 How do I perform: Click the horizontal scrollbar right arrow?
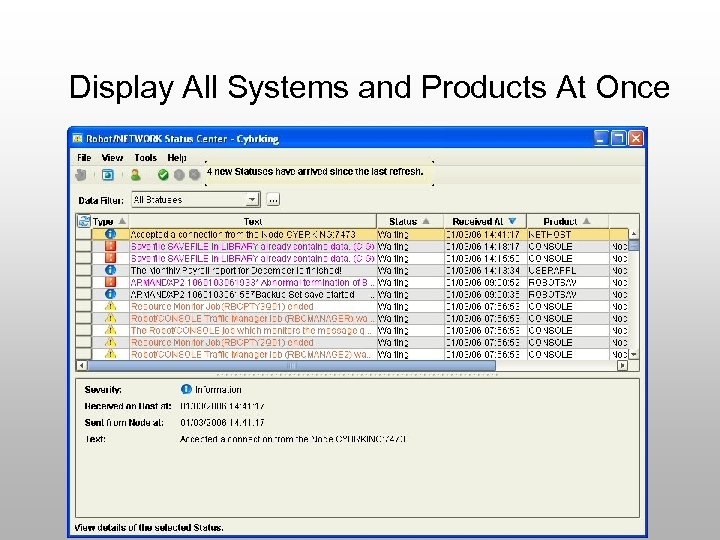click(622, 366)
